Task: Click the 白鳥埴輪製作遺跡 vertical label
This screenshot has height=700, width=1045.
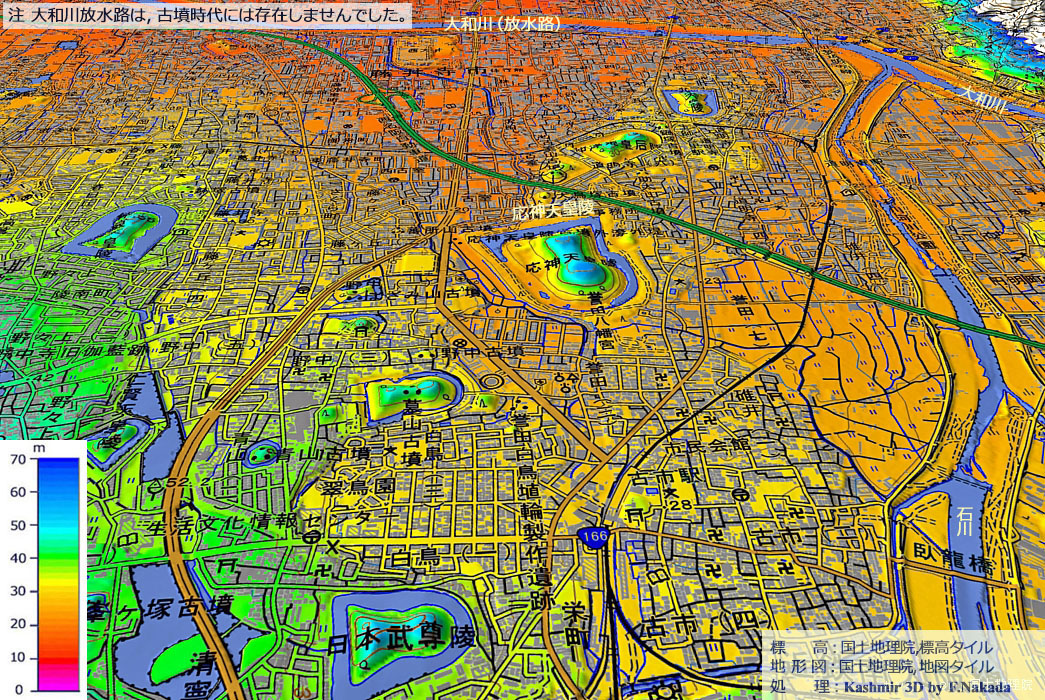Action: tap(532, 528)
